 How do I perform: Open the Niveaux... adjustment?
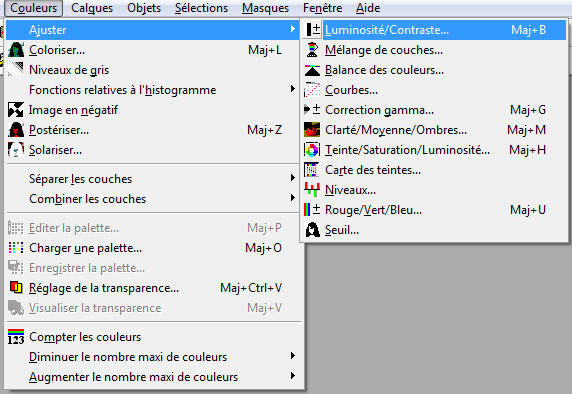433,190
